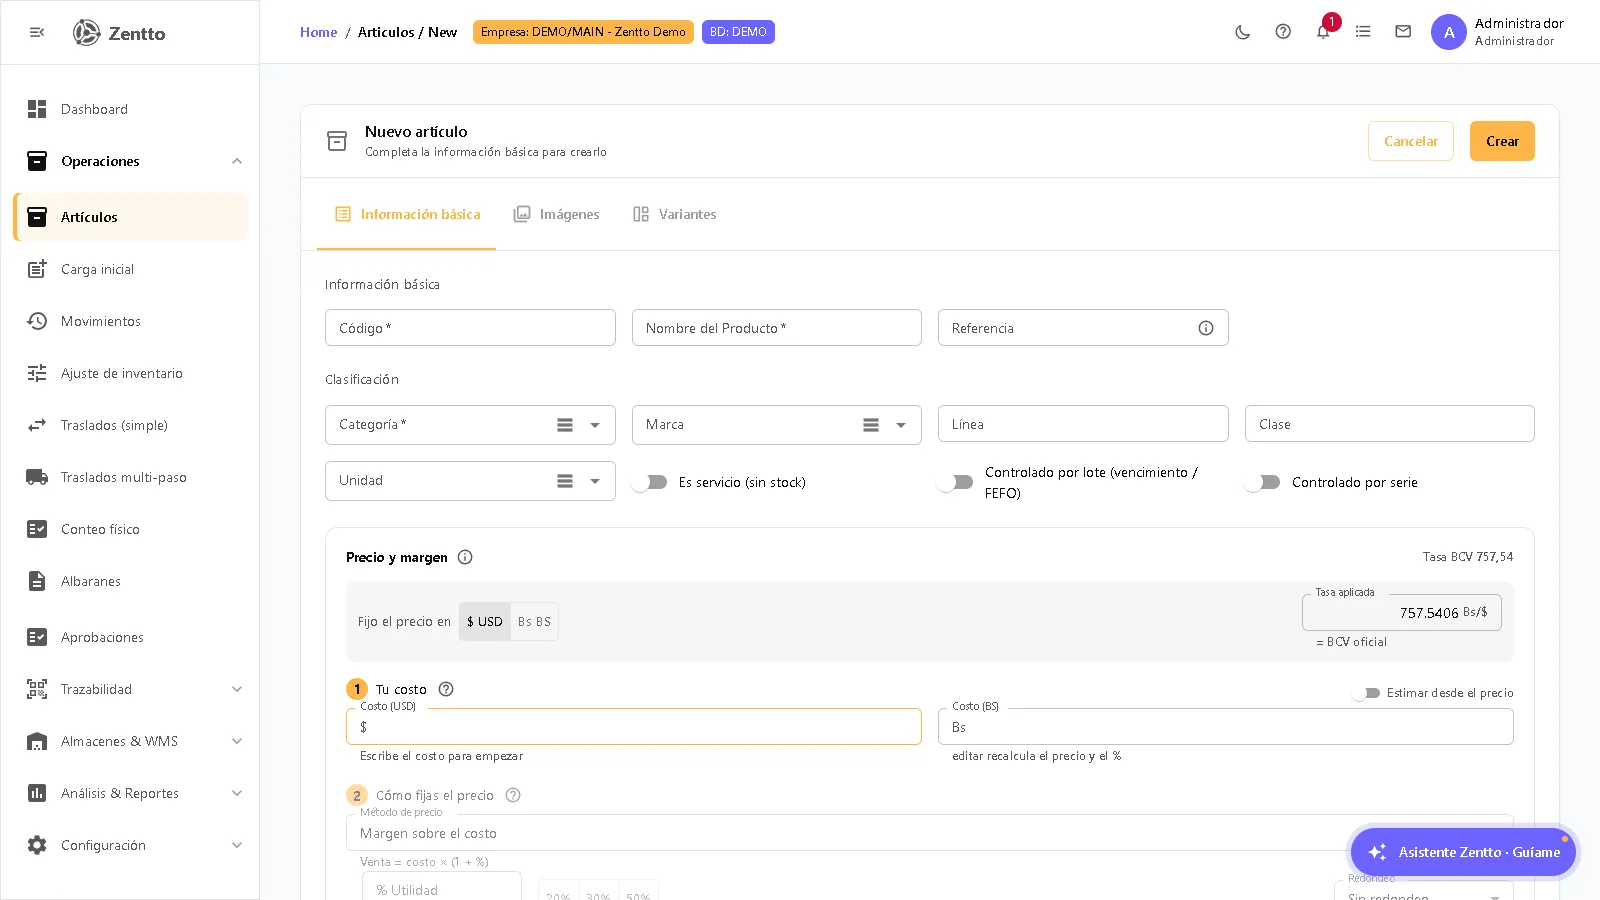Focus the Nombre del Producto field
This screenshot has height=900, width=1600.
(777, 328)
